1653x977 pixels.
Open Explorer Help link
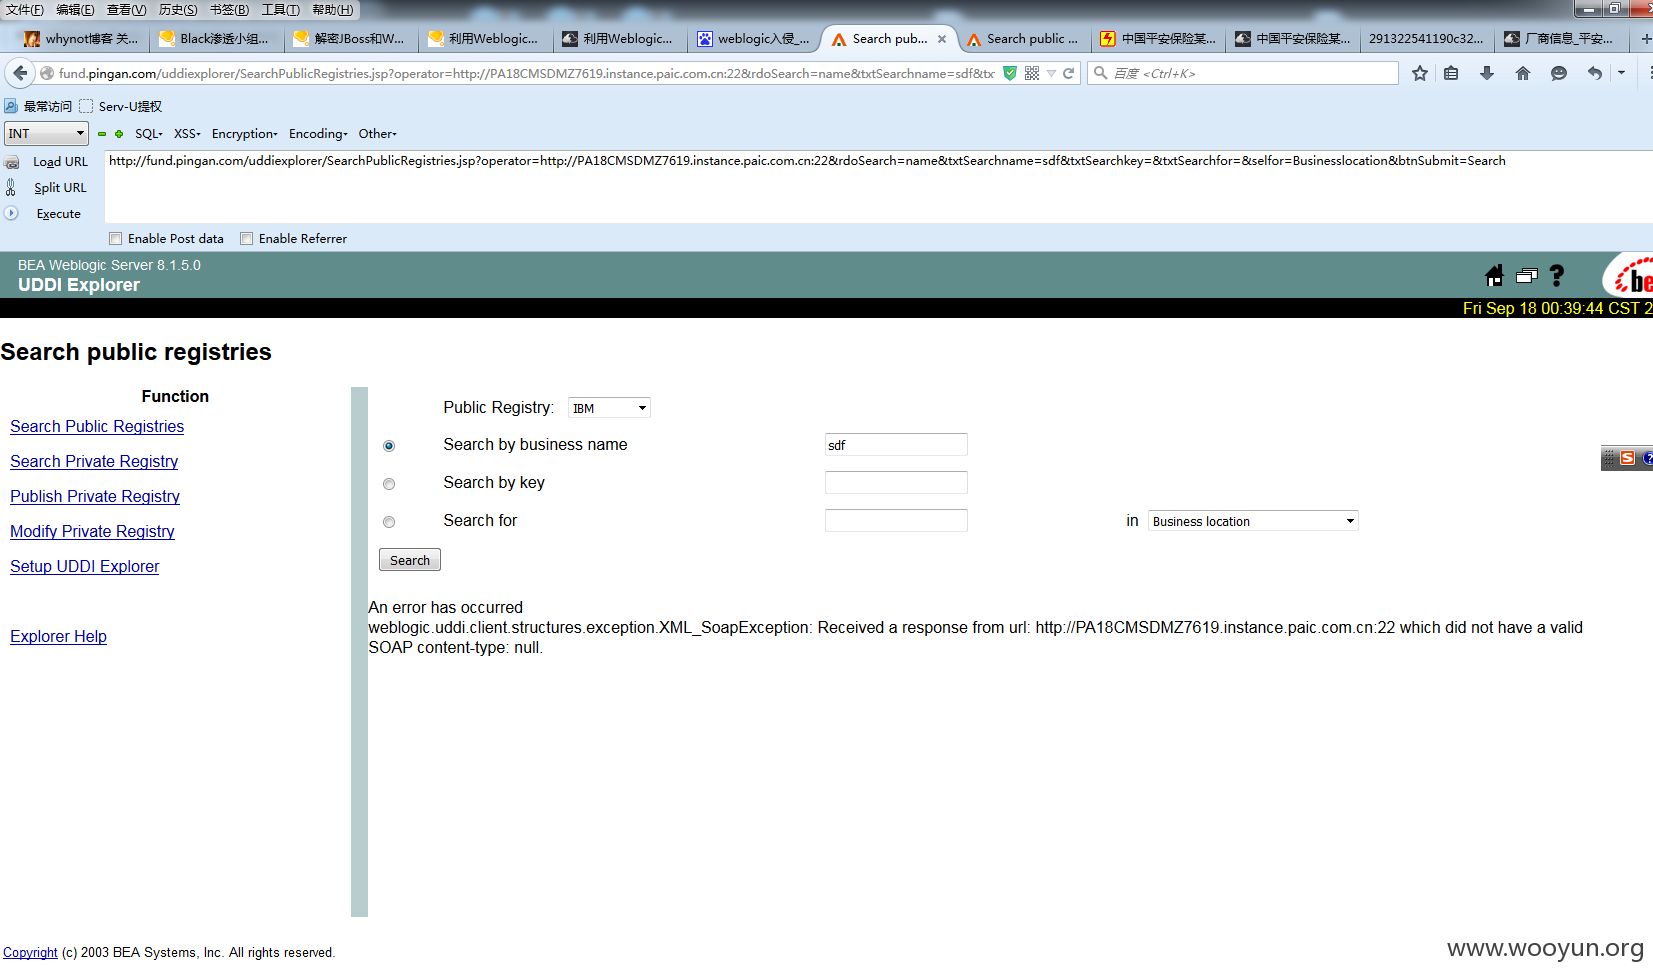(x=58, y=636)
